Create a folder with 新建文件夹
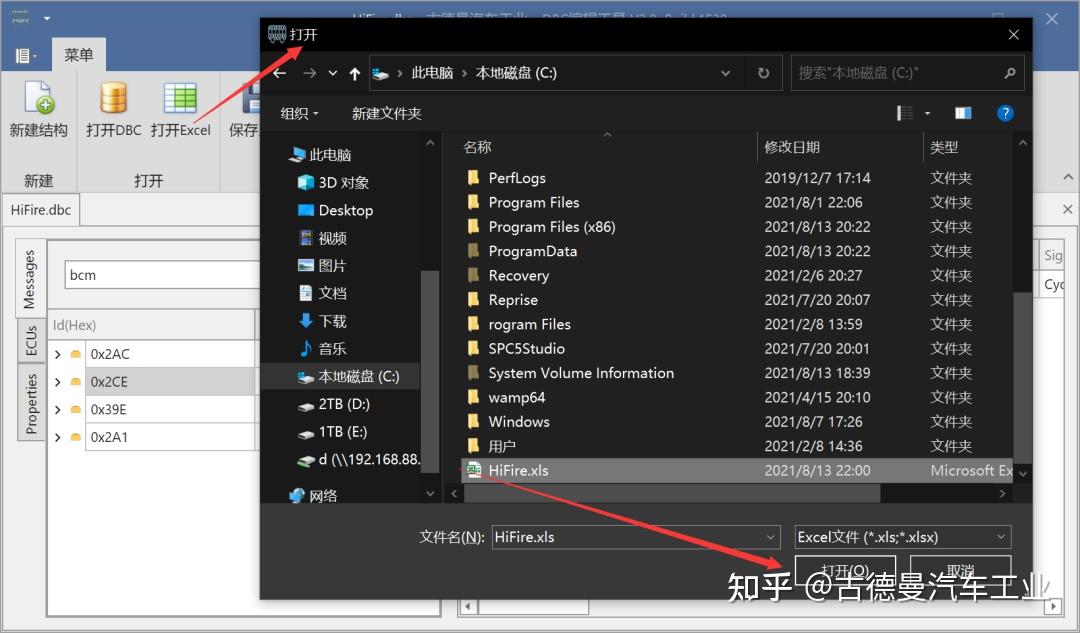Screen dimensions: 1080x633 click(x=387, y=113)
